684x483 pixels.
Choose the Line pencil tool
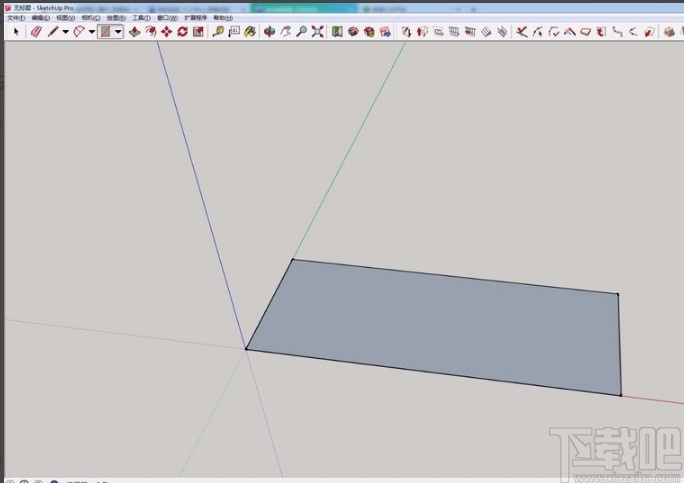[x=53, y=31]
